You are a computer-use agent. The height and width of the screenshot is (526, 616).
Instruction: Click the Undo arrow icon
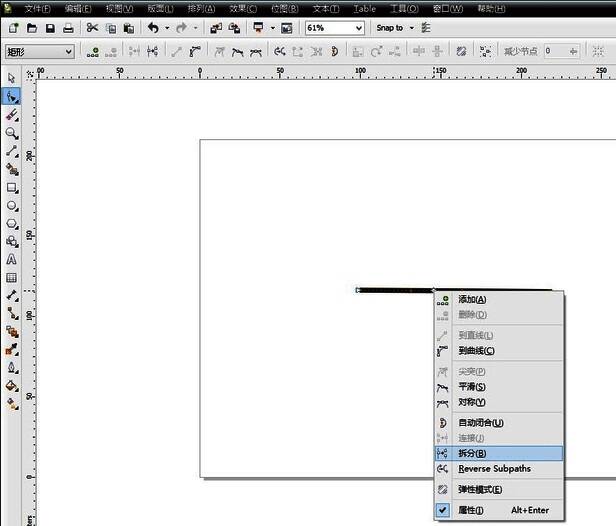(153, 28)
